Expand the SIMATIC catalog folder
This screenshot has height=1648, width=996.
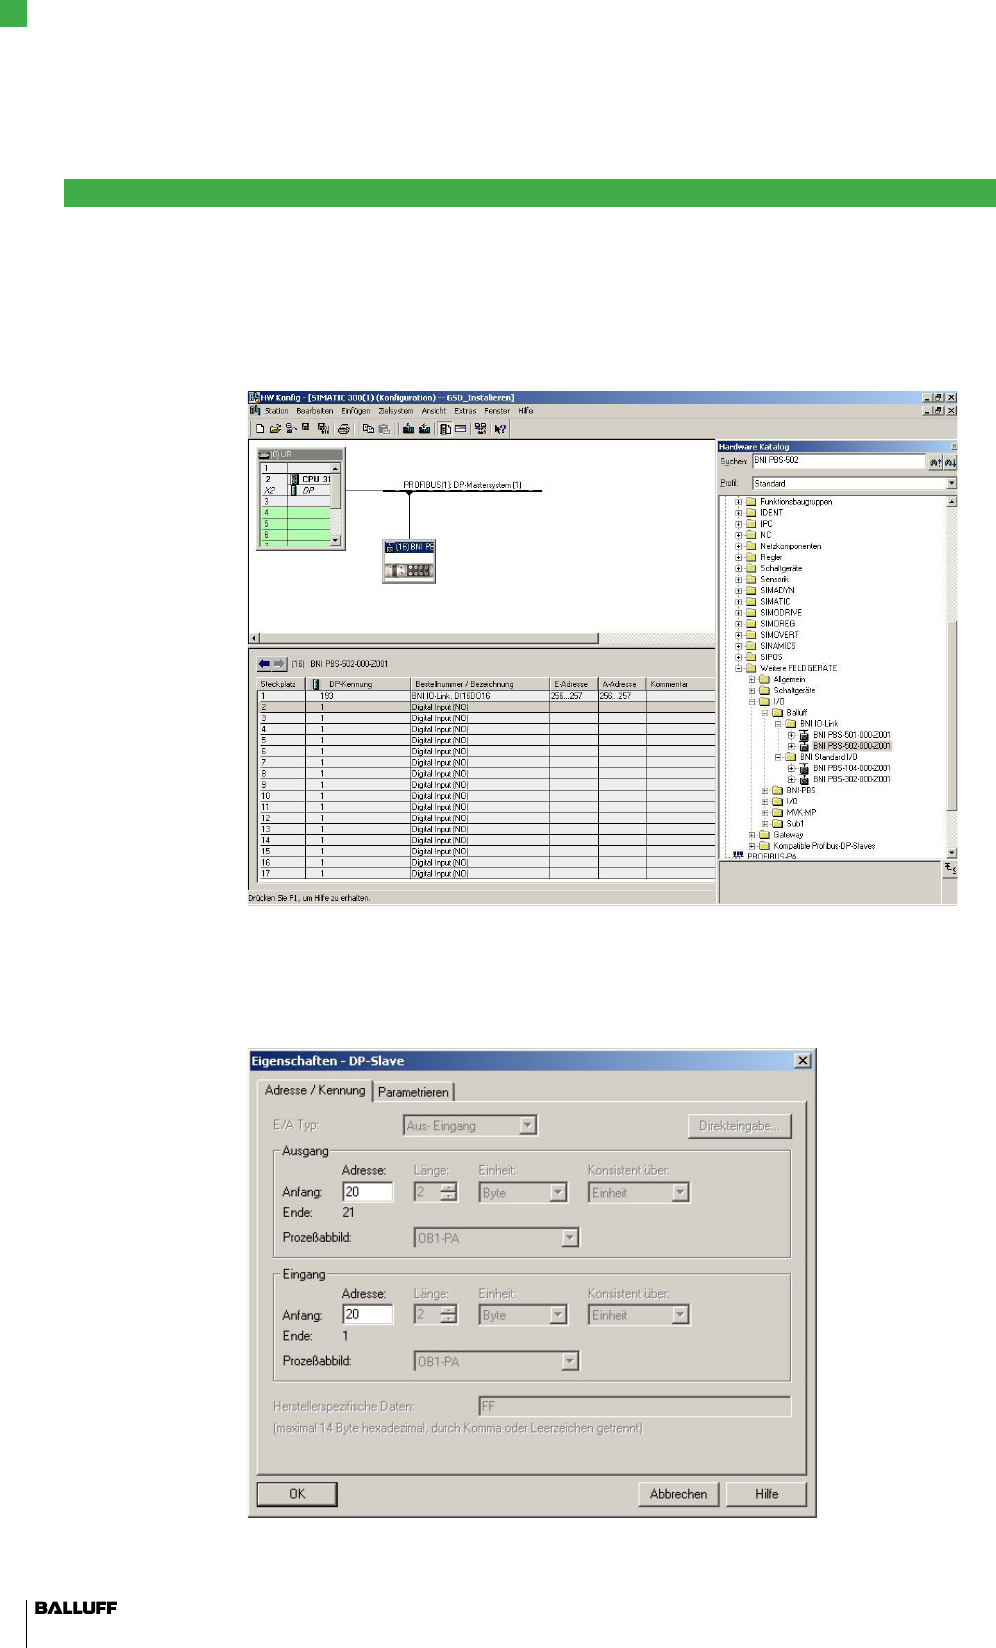pyautogui.click(x=739, y=602)
